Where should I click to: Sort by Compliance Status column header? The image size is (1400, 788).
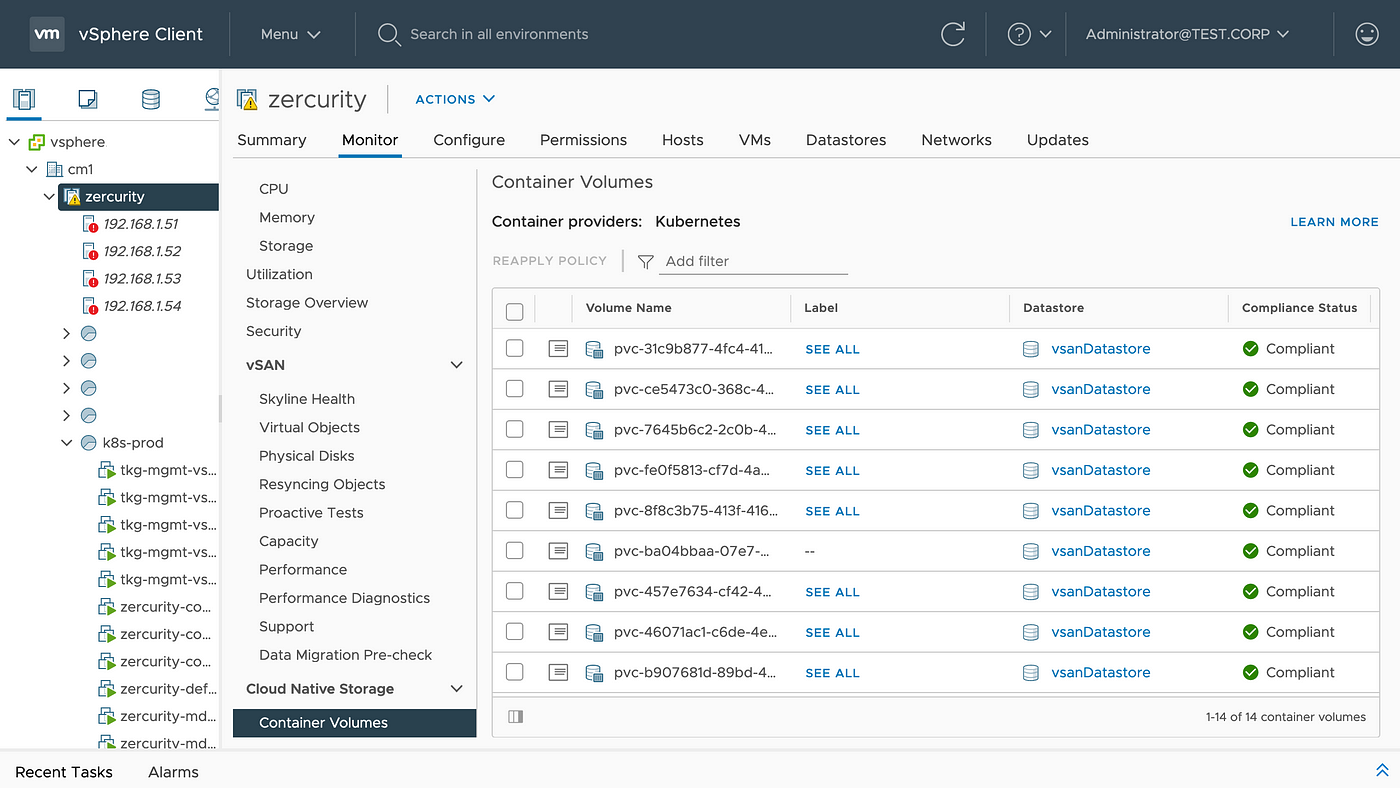1299,308
